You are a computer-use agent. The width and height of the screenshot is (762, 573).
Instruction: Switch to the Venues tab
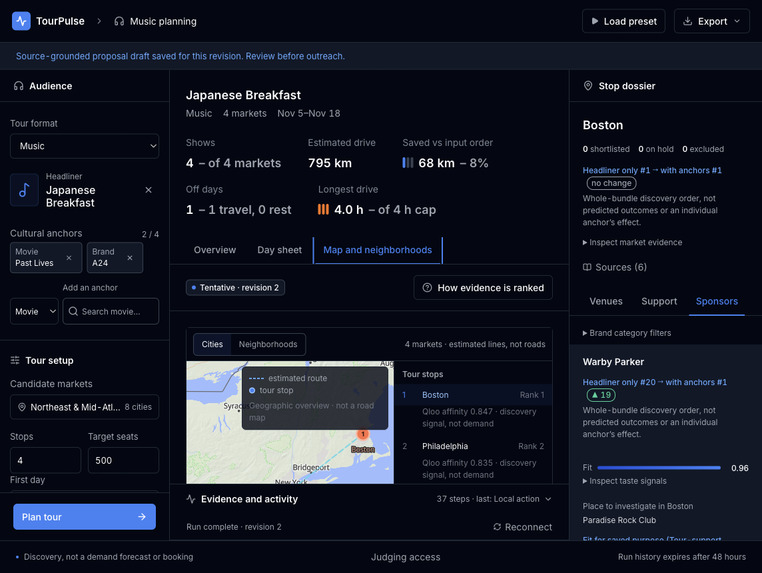[606, 301]
